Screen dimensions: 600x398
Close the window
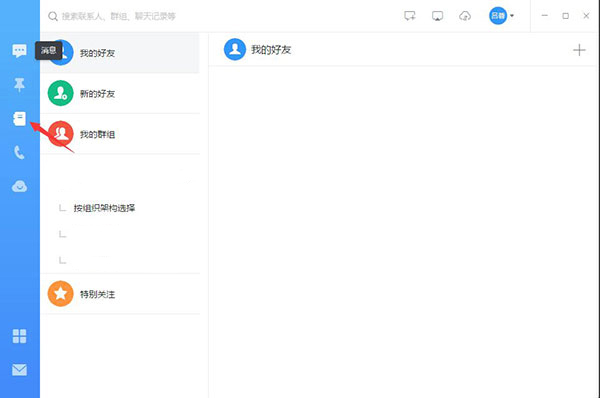[586, 16]
